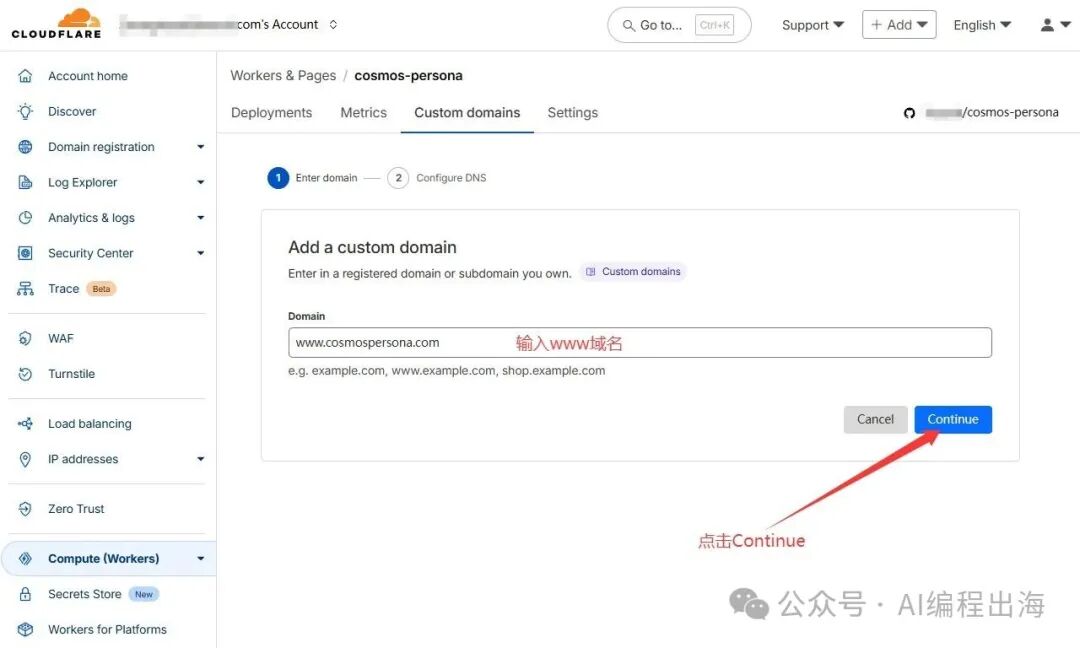Click the search magnifier in Go to box
The height and width of the screenshot is (648, 1080).
[628, 25]
